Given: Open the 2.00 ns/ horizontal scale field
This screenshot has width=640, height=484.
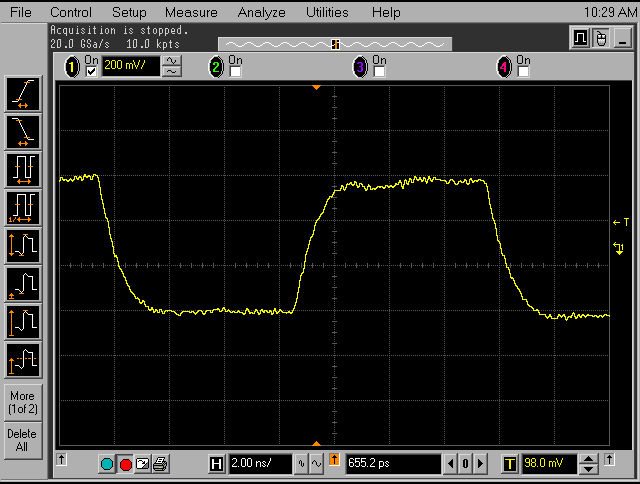Looking at the screenshot, I should coord(259,464).
